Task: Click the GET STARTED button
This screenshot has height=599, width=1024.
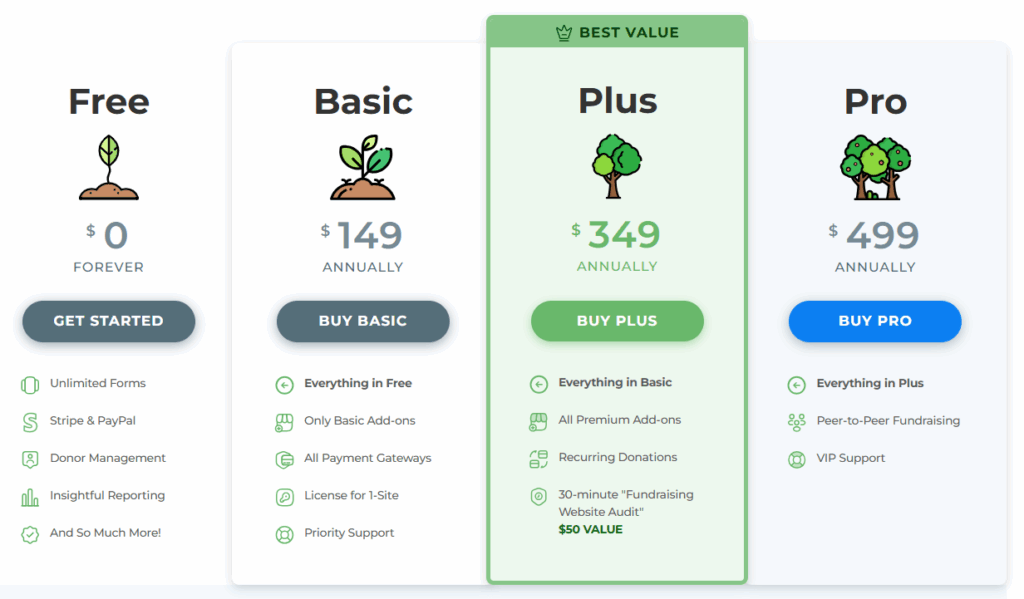Action: coord(108,321)
